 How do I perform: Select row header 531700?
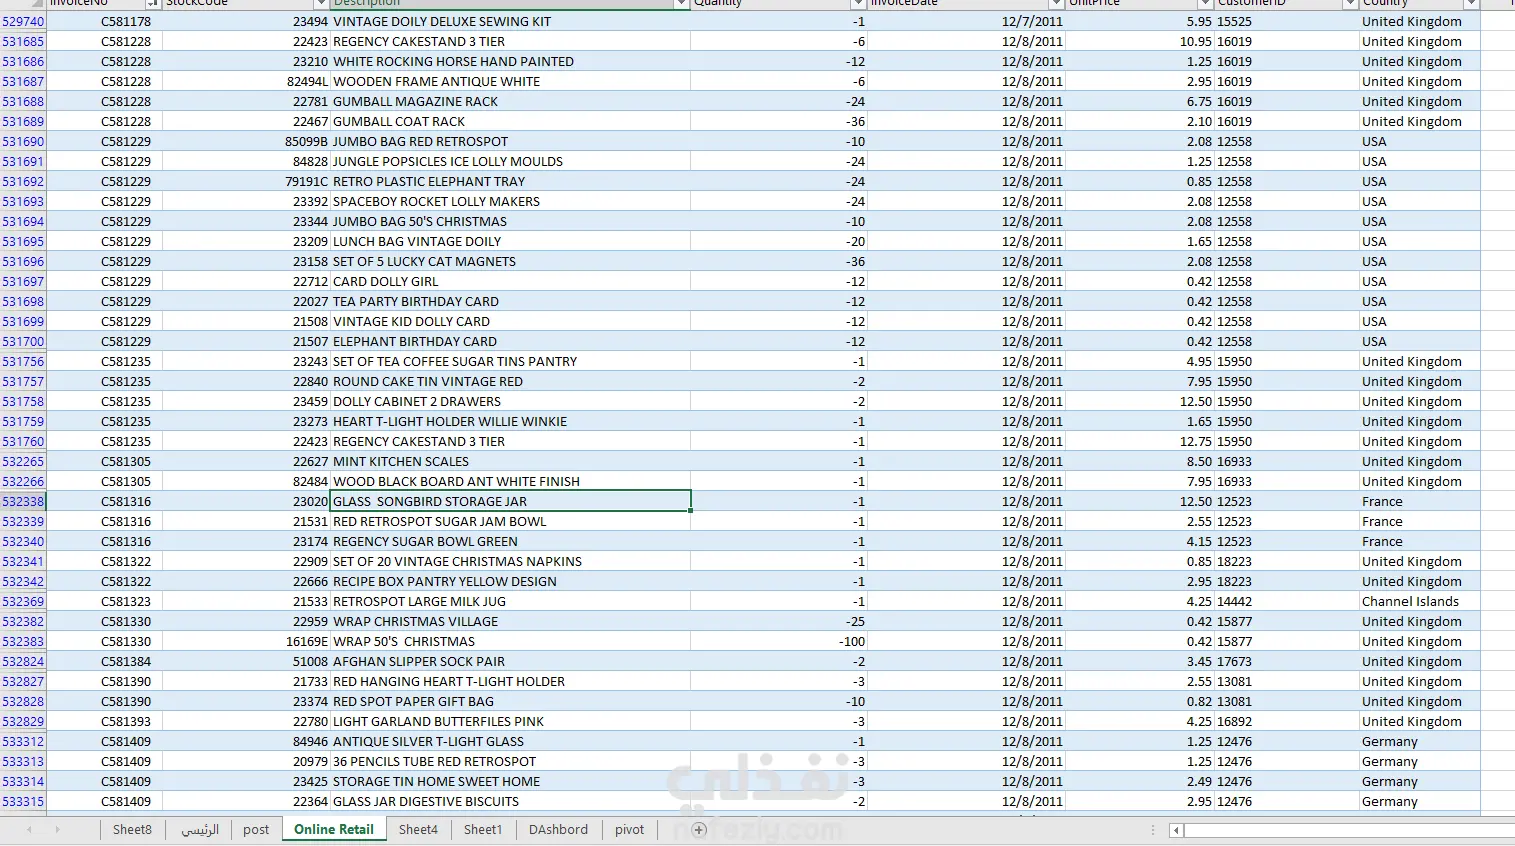point(23,341)
